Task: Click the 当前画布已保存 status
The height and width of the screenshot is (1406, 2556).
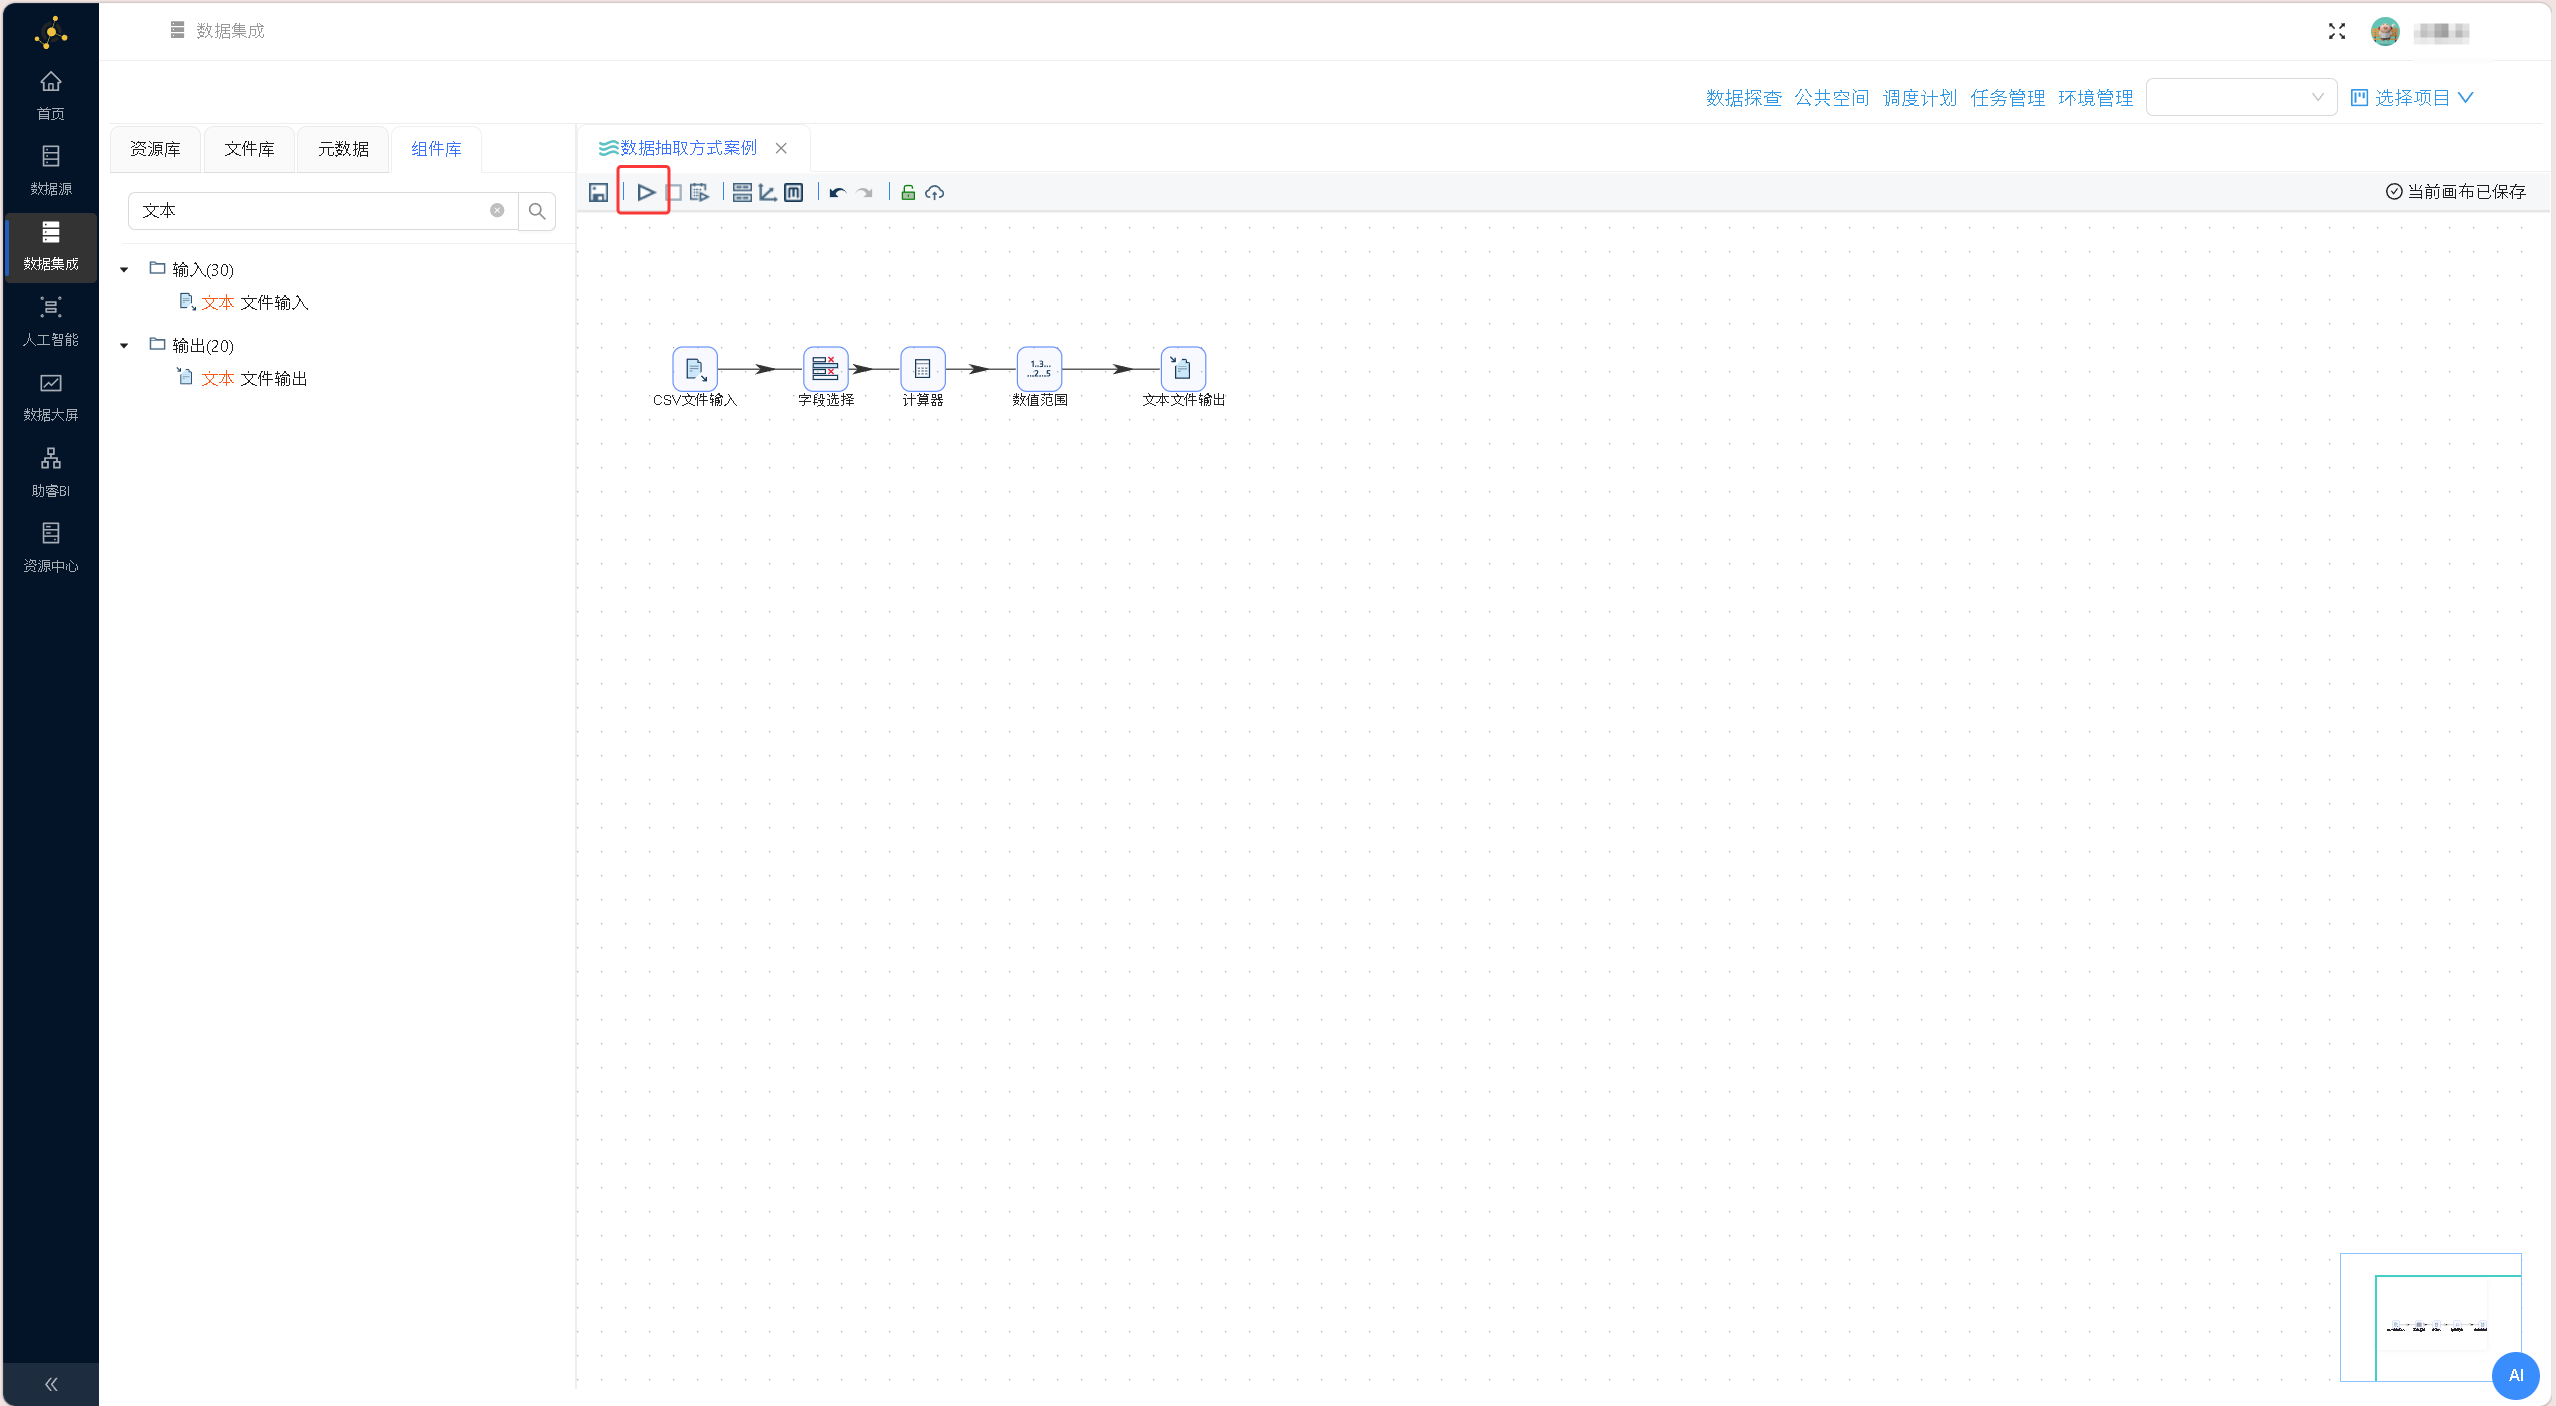Action: 2456,191
